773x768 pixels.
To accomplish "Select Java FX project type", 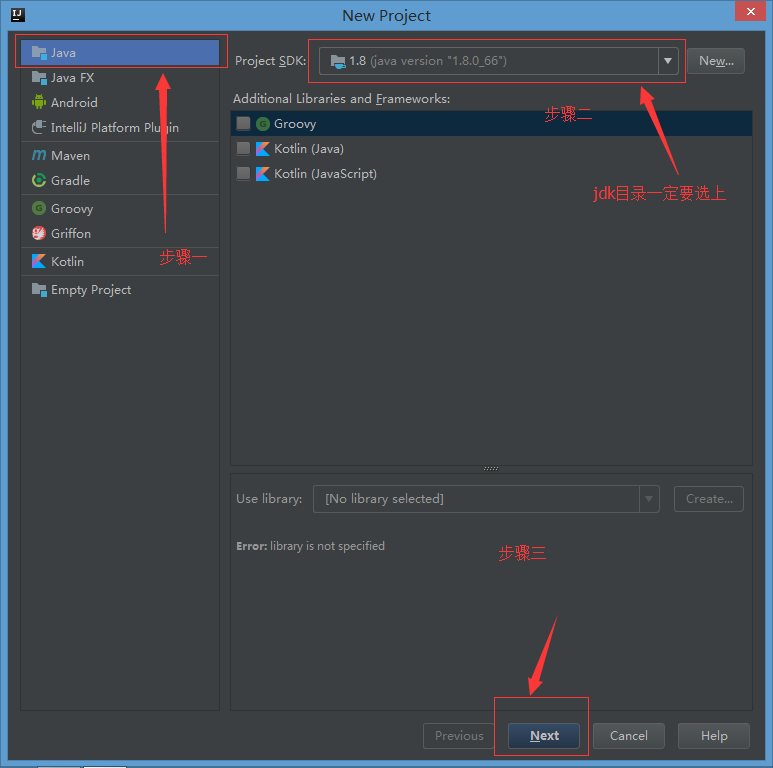I will (72, 77).
